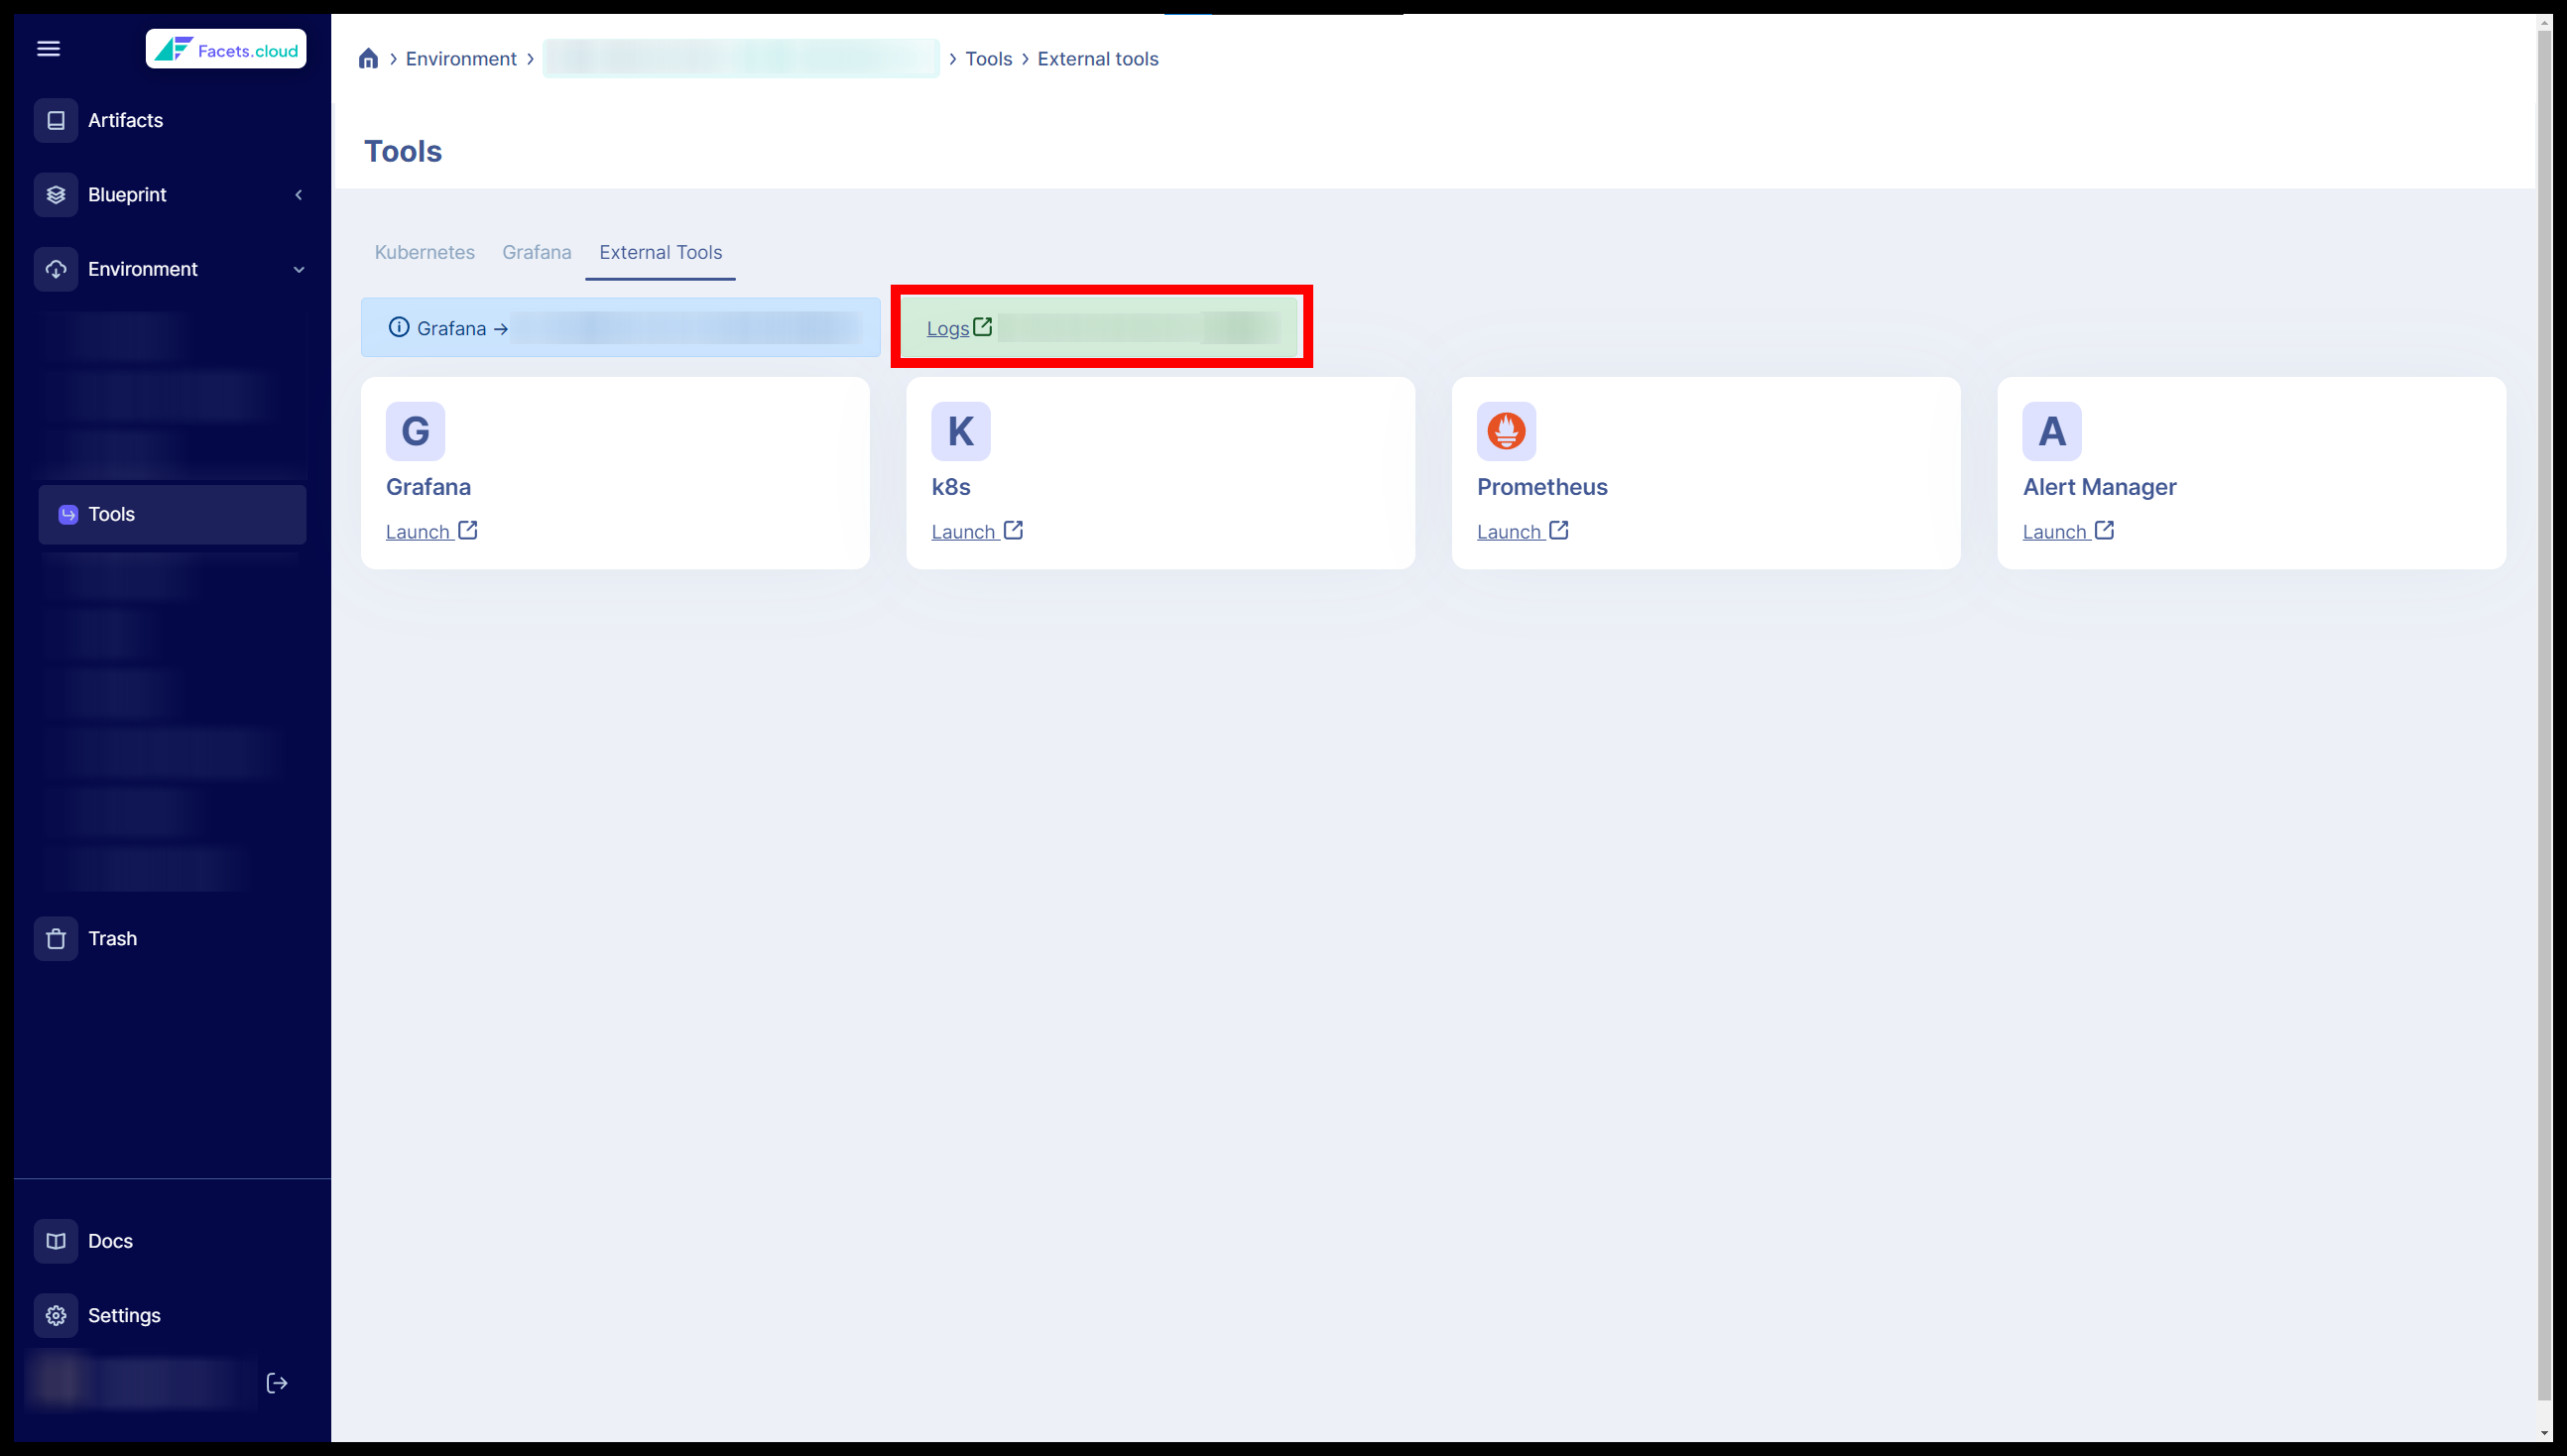Toggle the Grafana tab view
Screen dimensions: 2567x1456
pyautogui.click(x=536, y=252)
